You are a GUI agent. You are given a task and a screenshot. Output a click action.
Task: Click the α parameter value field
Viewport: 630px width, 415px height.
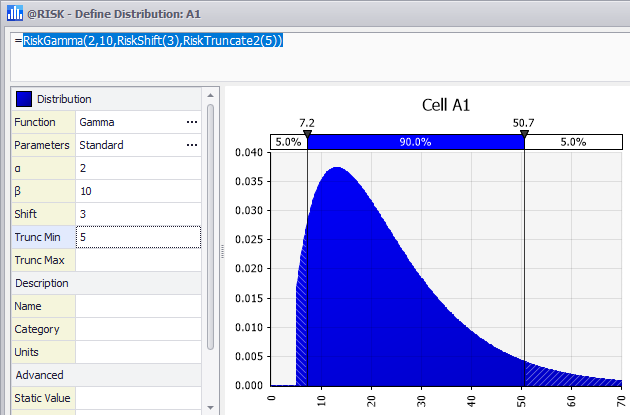[x=138, y=168]
